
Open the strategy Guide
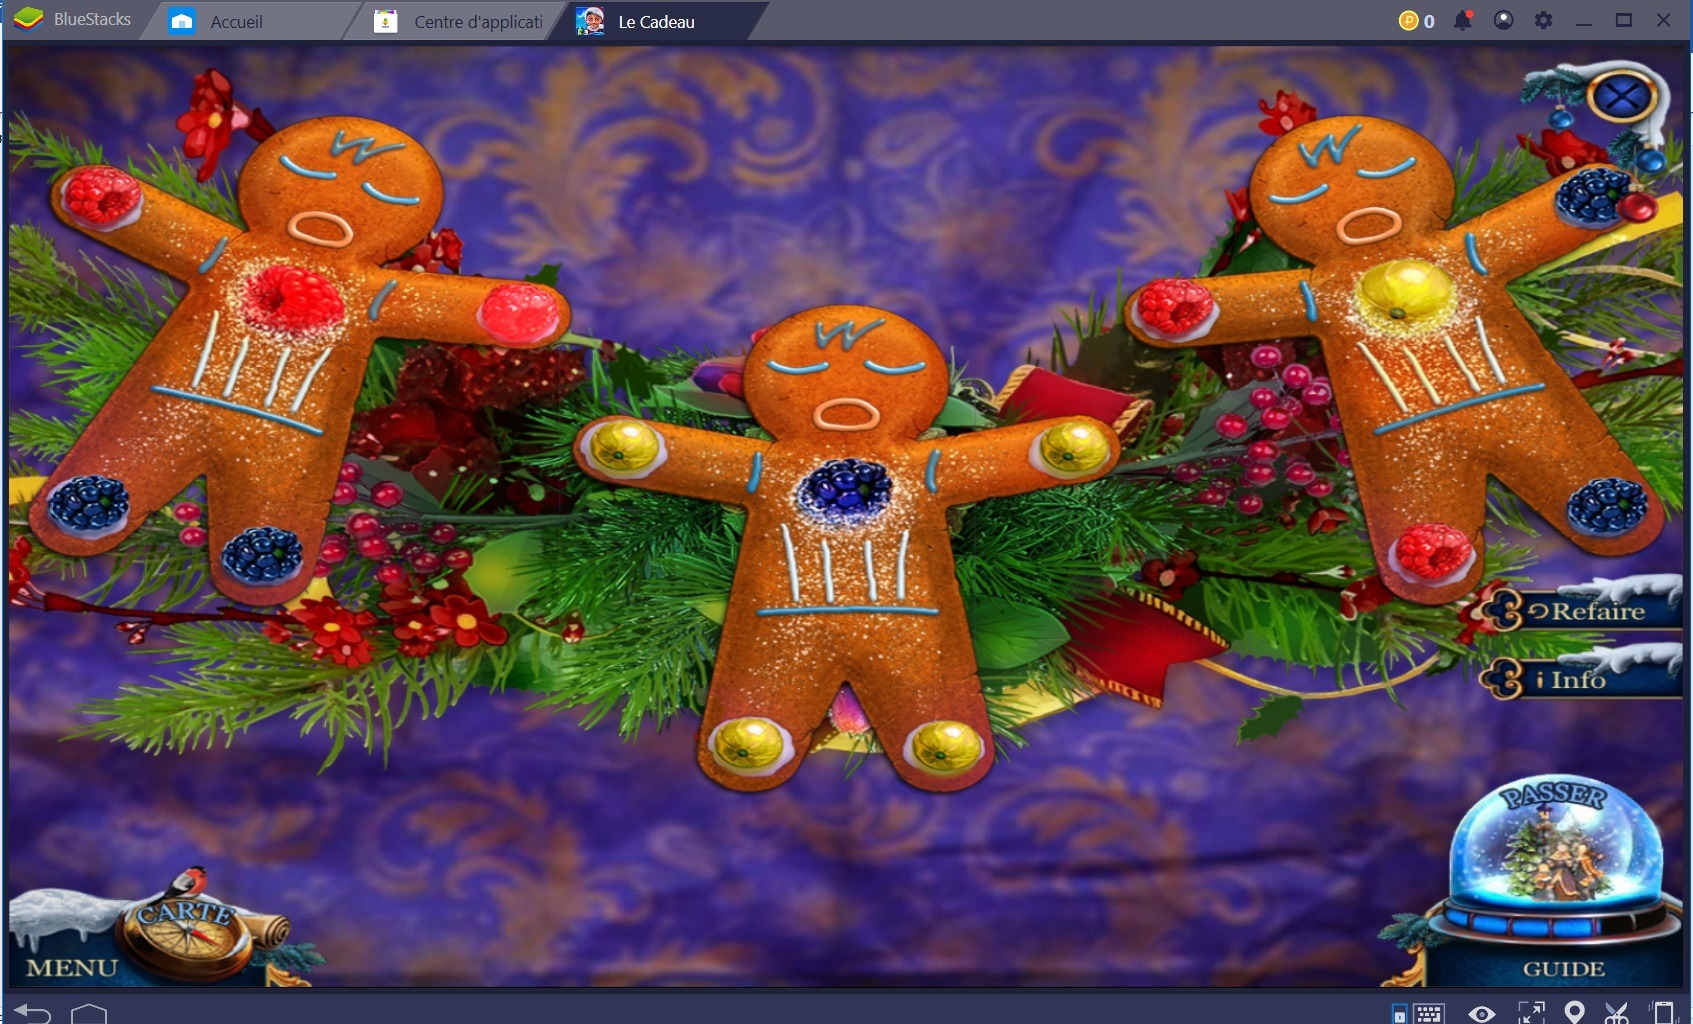pos(1563,968)
